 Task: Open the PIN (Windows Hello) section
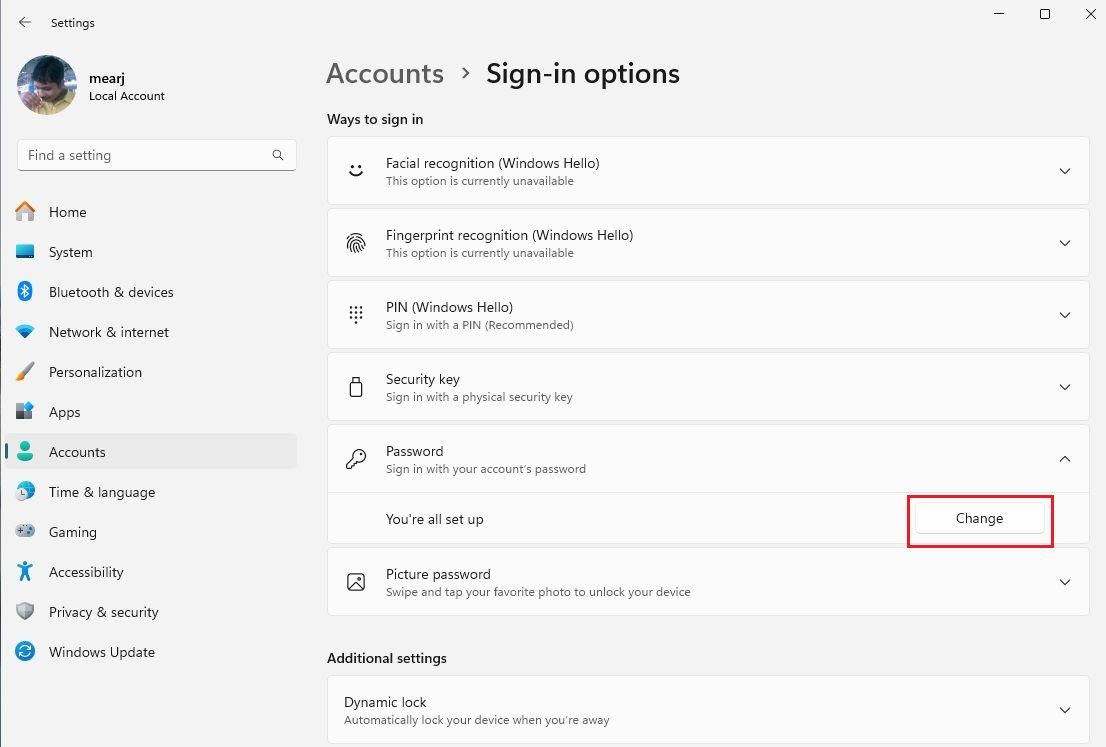(1065, 315)
